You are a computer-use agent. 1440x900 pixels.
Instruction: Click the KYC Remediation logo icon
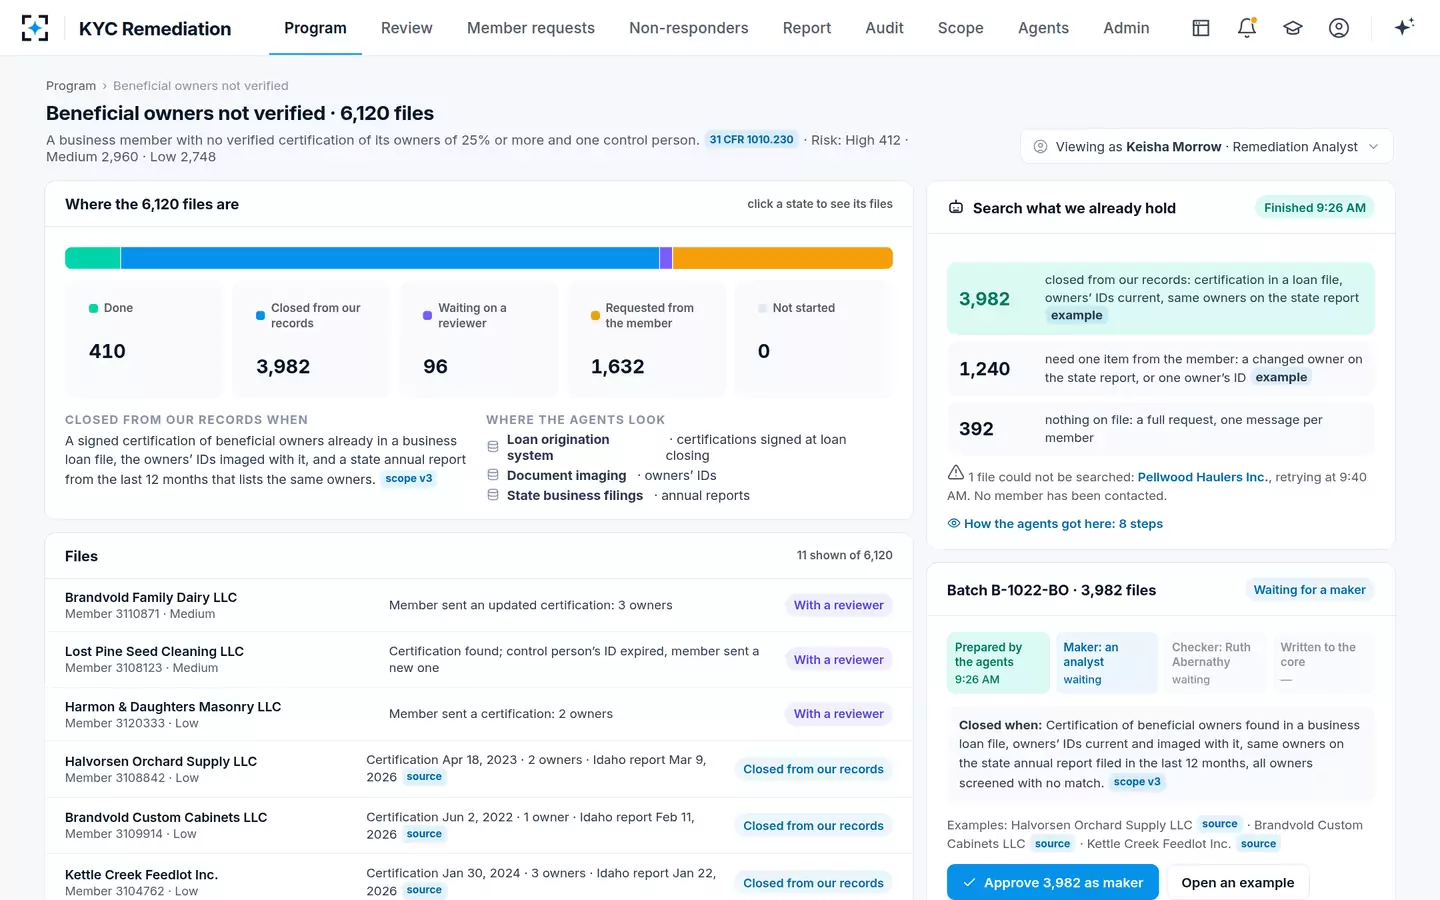point(35,28)
